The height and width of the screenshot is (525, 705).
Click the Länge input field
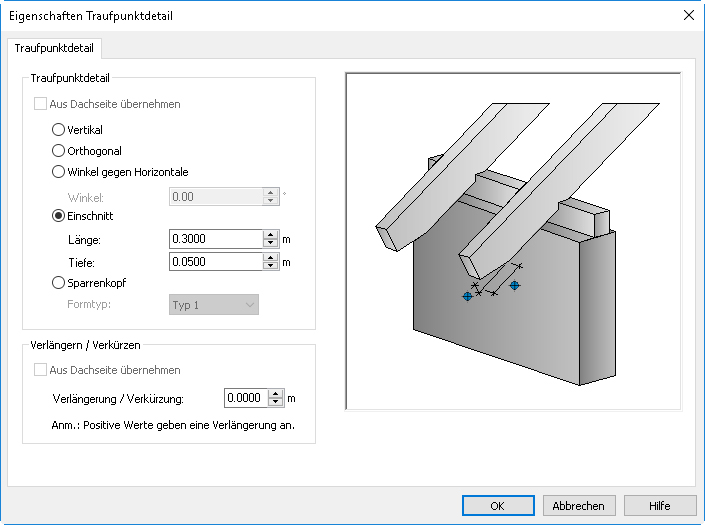(x=216, y=239)
